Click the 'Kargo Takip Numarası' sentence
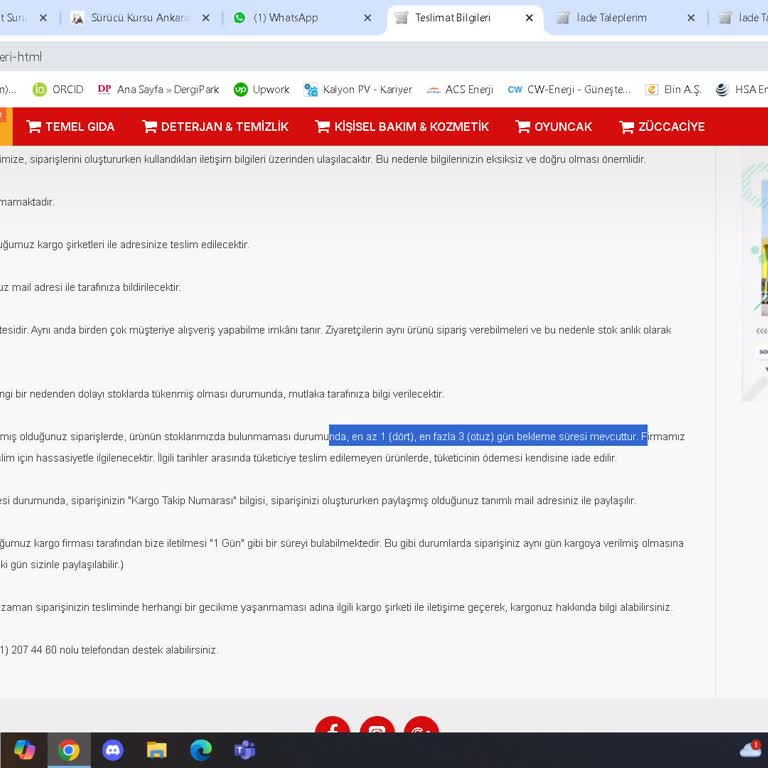 pyautogui.click(x=318, y=501)
